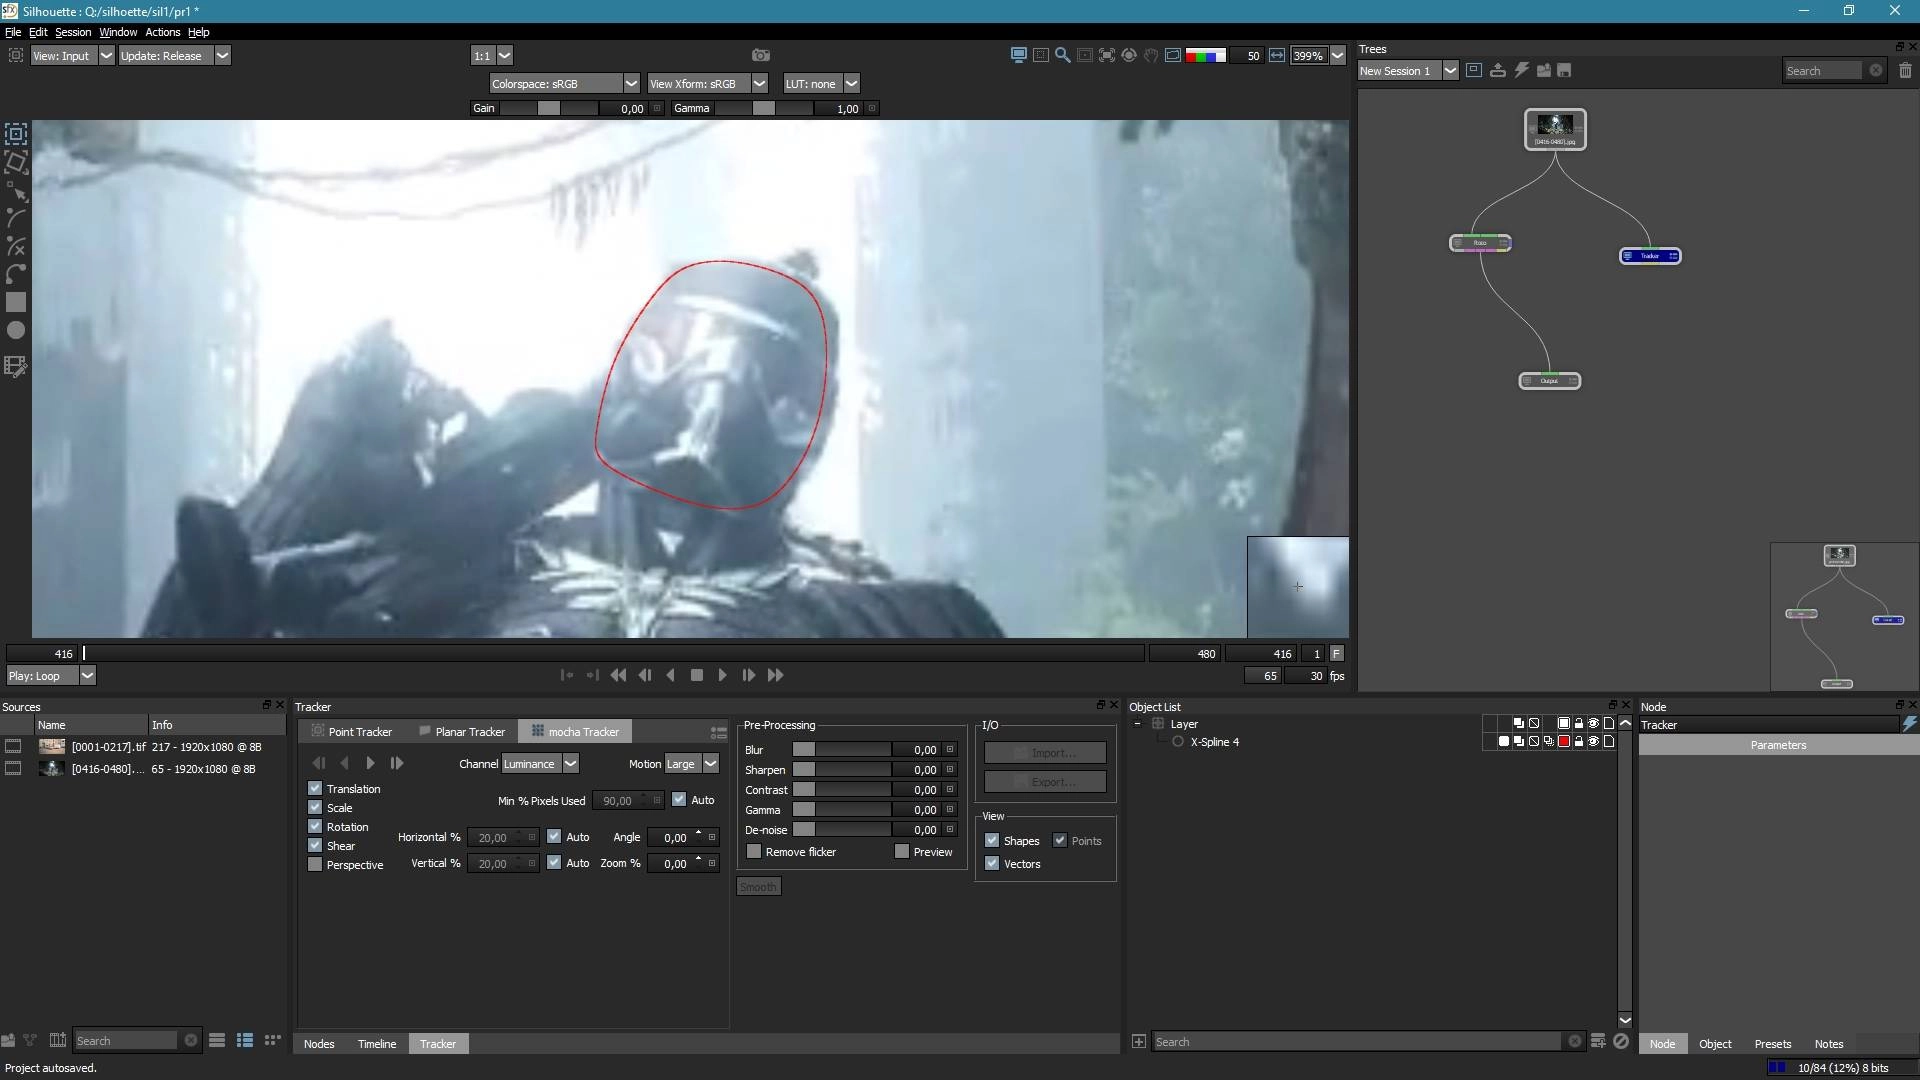Open the LUT: none dropdown
This screenshot has height=1080, width=1920.
point(821,84)
